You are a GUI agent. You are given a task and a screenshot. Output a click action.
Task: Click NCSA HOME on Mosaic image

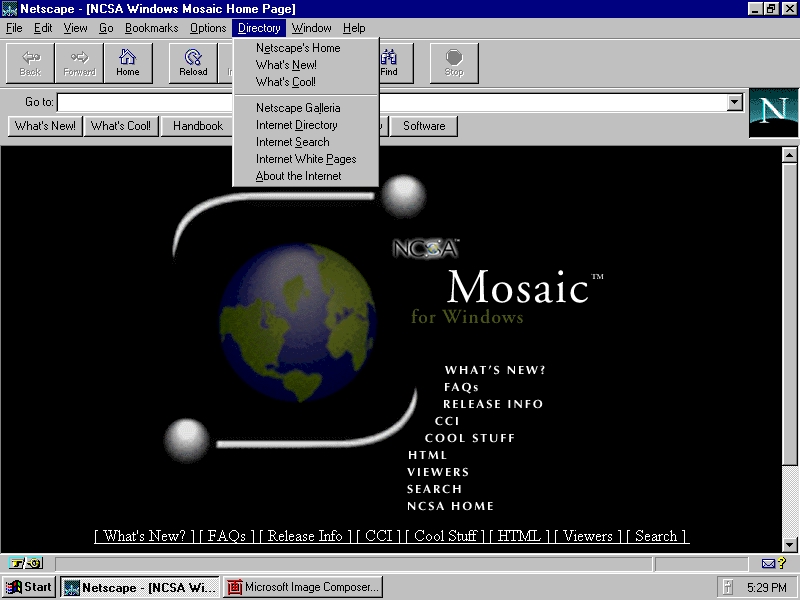click(450, 506)
